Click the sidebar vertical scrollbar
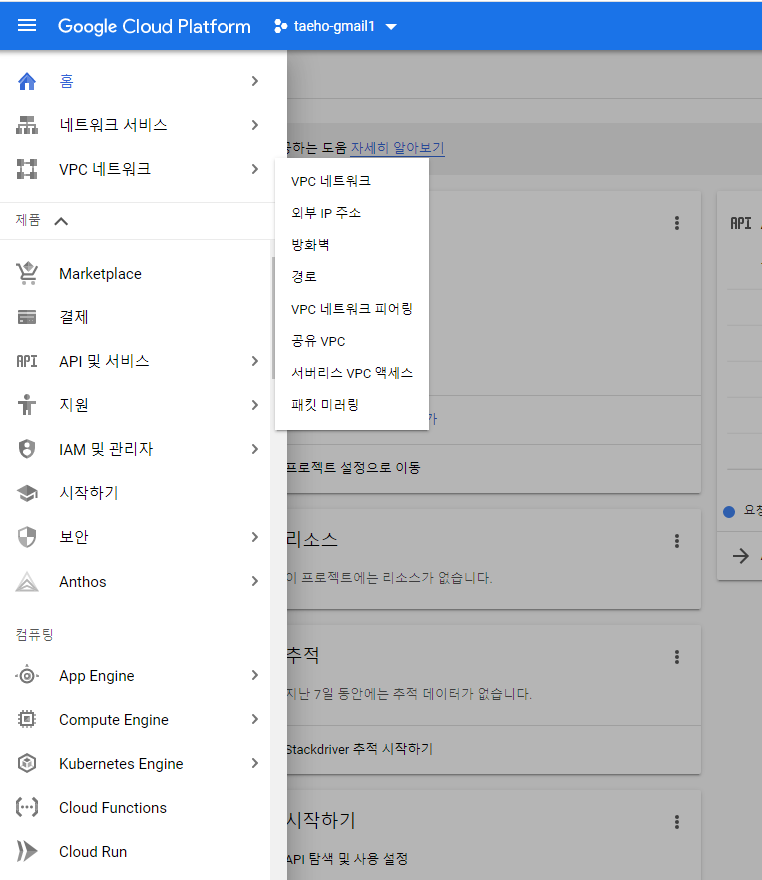The width and height of the screenshot is (762, 880). [273, 318]
